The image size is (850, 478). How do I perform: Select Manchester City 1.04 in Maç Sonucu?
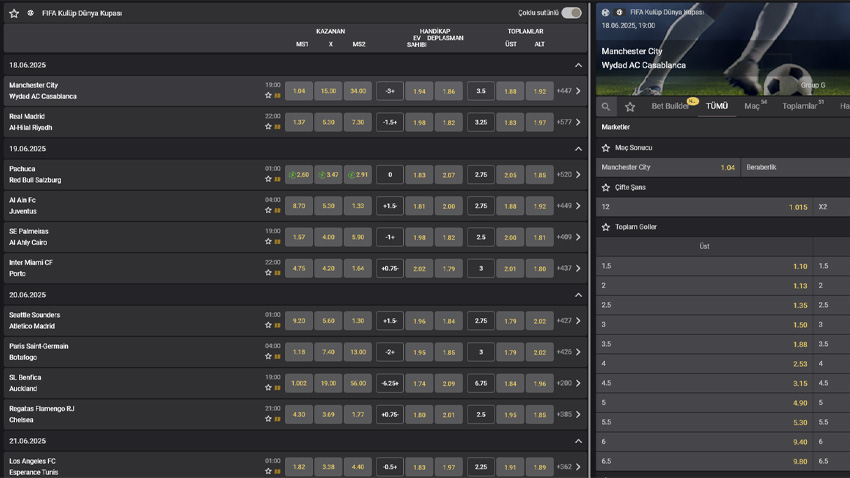tap(668, 167)
